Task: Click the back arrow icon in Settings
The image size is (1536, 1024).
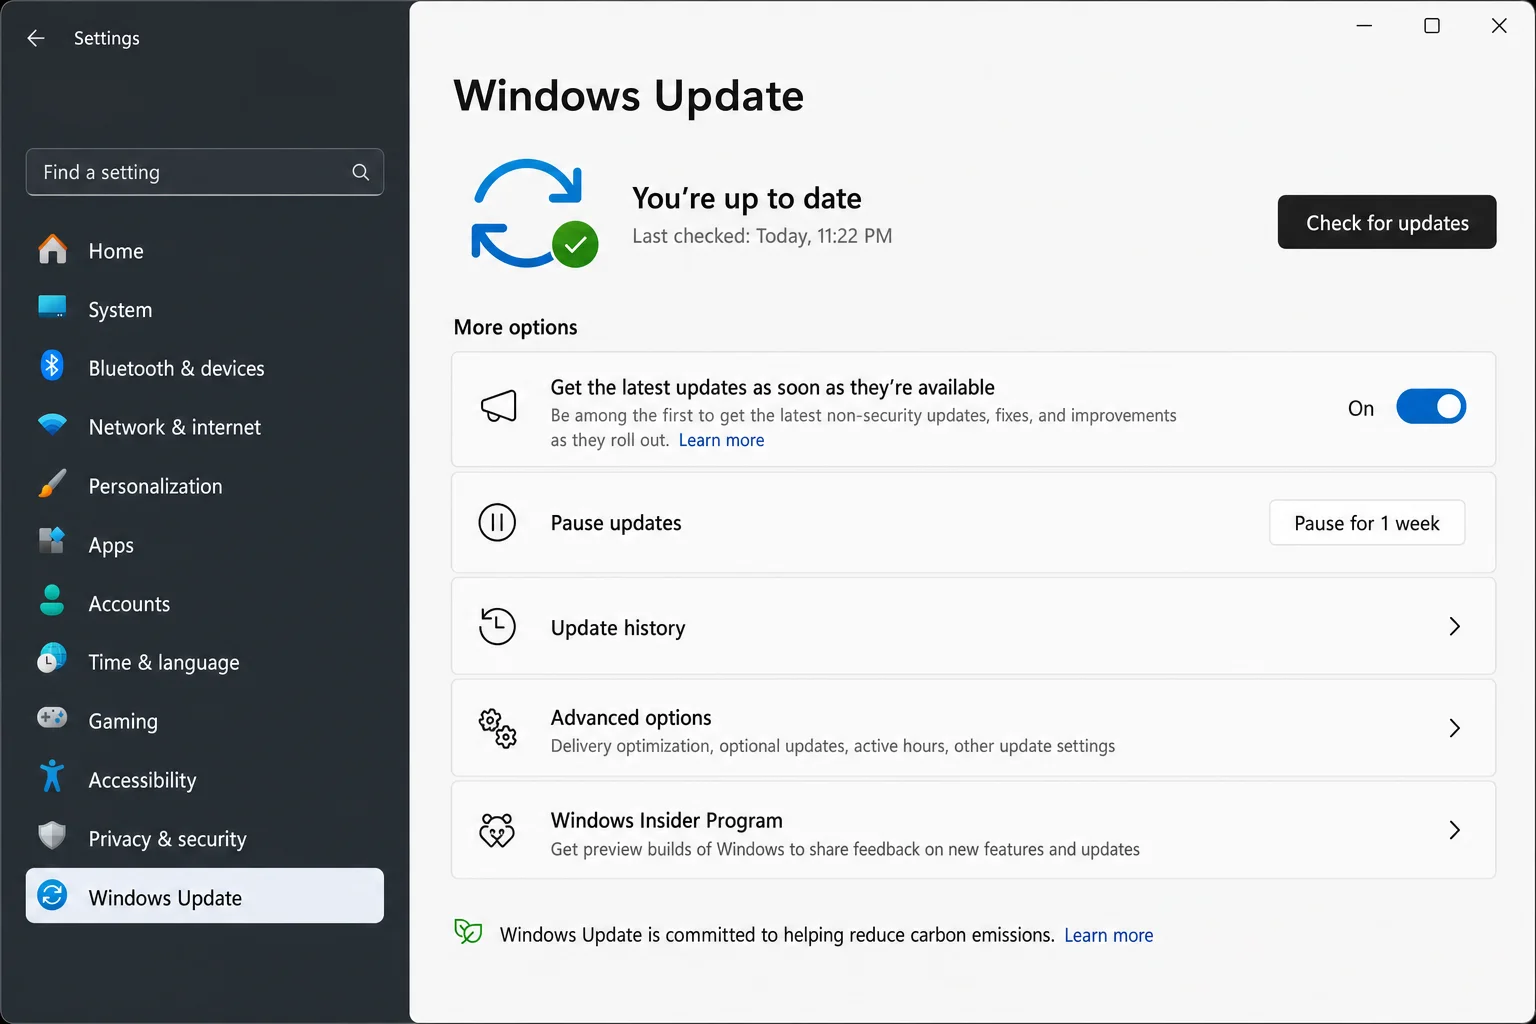Action: [36, 38]
